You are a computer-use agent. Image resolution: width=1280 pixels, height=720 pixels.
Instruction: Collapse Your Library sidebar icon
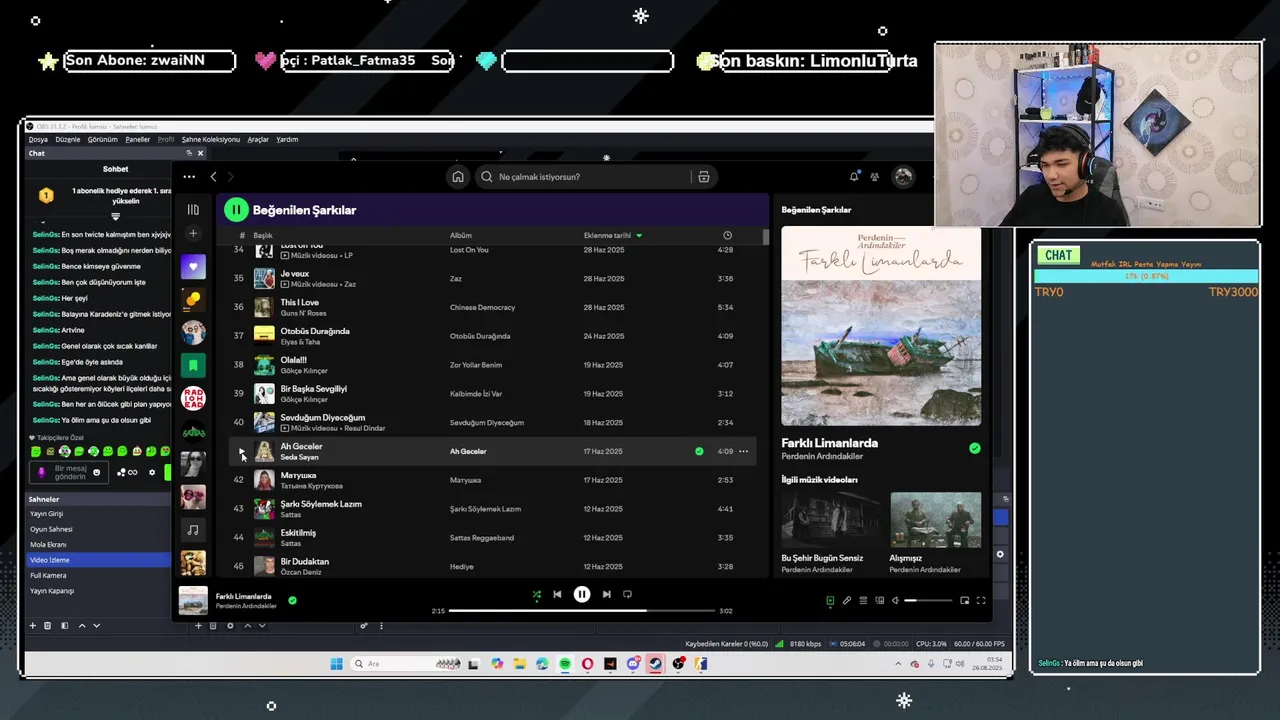[193, 210]
